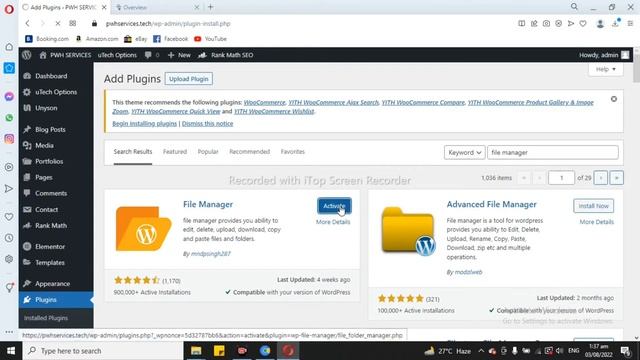This screenshot has width=640, height=360.
Task: Click the current page number field
Action: tap(561, 178)
